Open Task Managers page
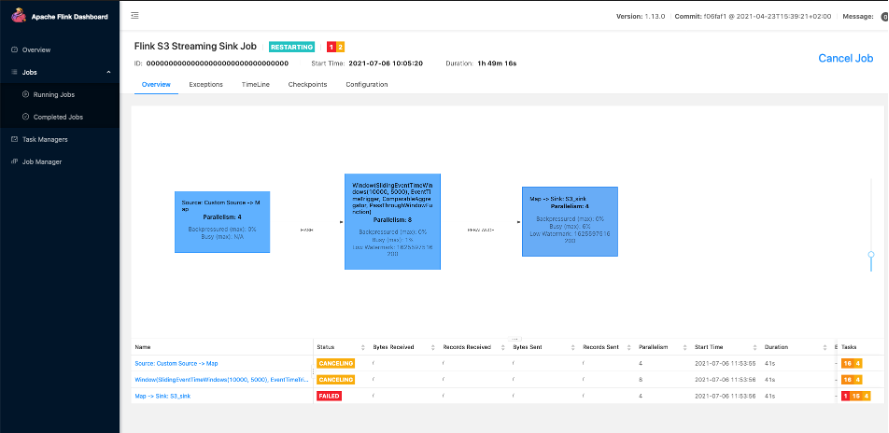 (x=45, y=139)
